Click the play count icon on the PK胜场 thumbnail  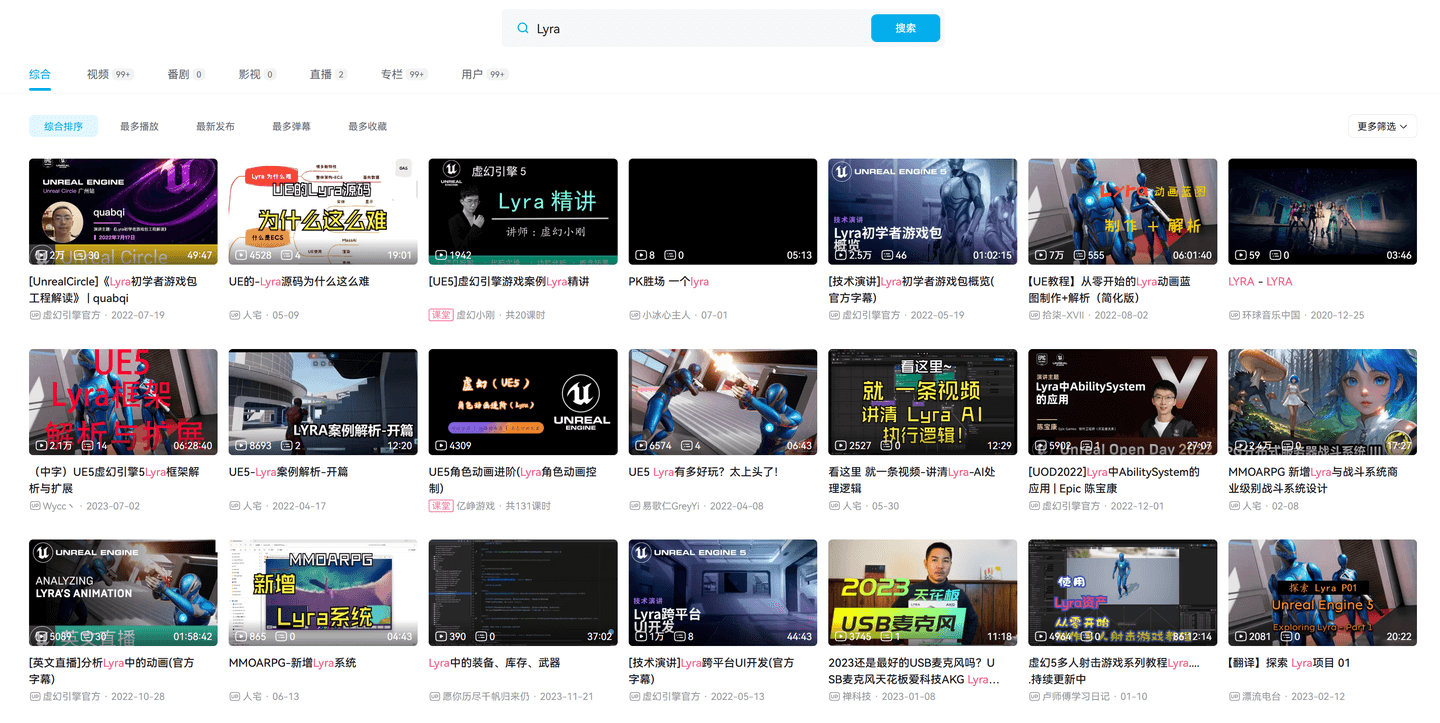[x=640, y=256]
